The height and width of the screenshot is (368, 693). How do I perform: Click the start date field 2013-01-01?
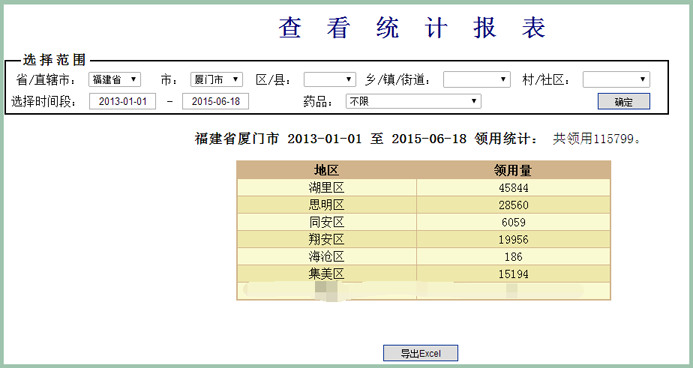[x=122, y=101]
